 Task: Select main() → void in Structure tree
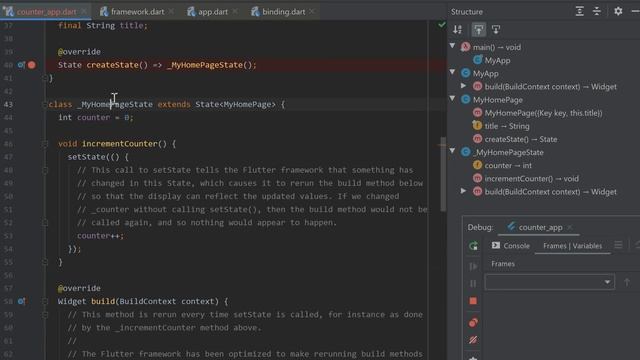(x=497, y=47)
